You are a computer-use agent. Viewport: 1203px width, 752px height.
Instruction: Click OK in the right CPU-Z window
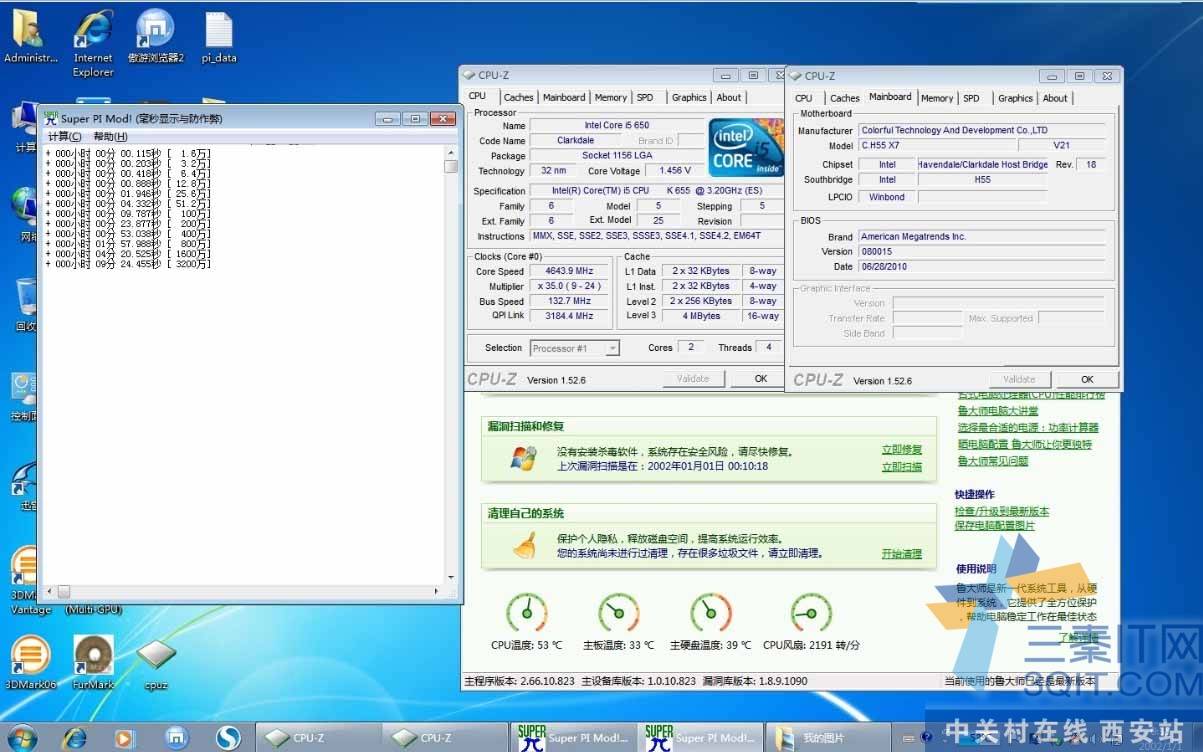click(x=1087, y=380)
